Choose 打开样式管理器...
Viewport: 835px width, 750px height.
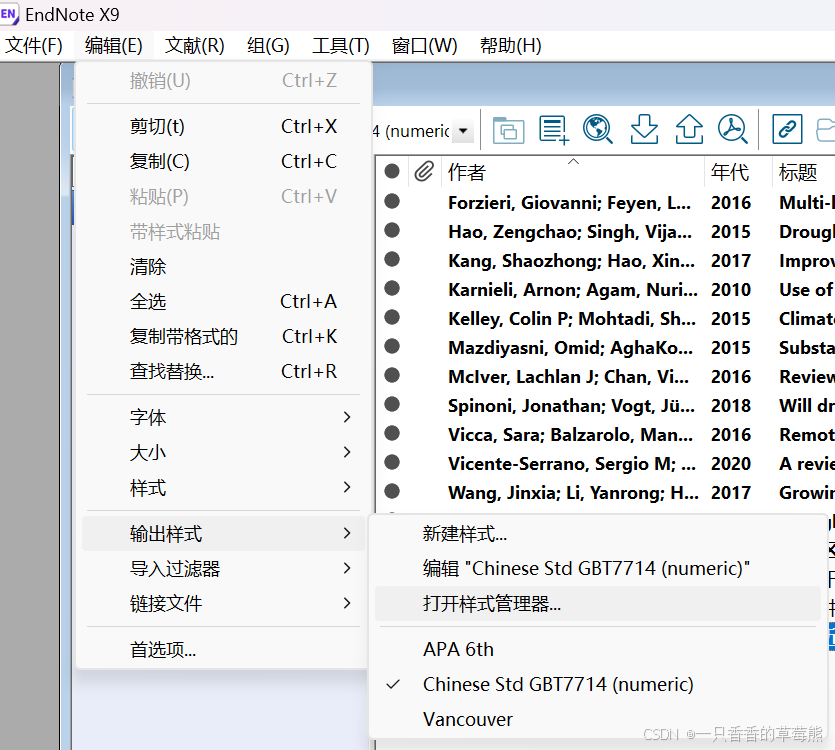[x=597, y=604]
